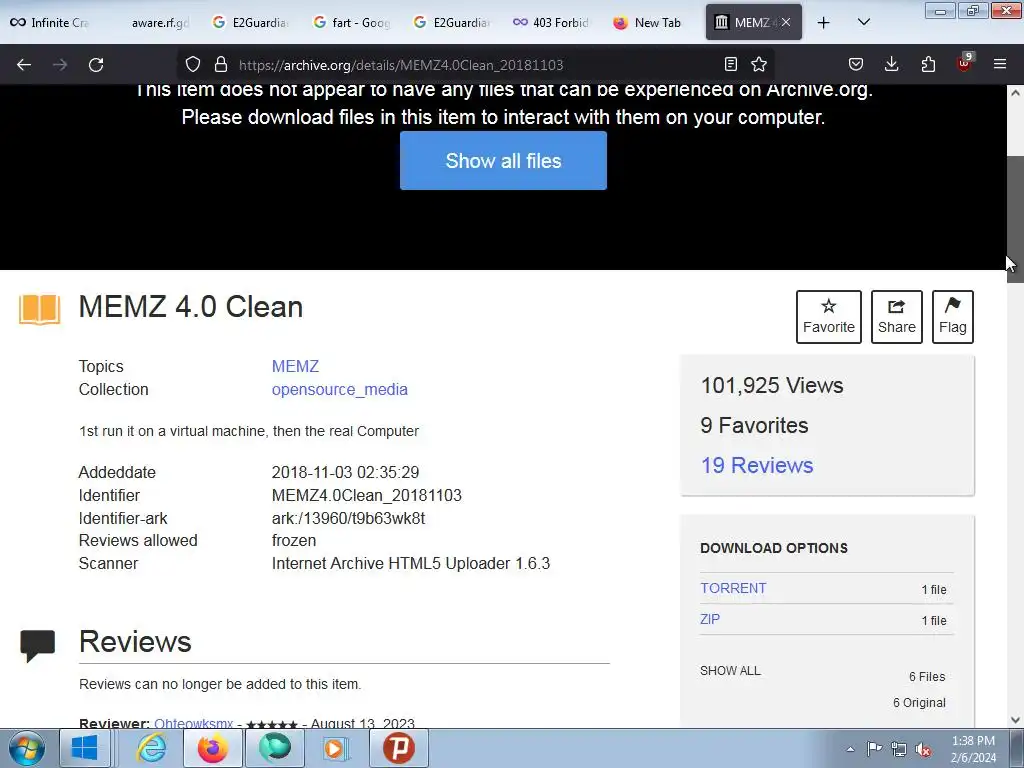Screen dimensions: 1024x768
Task: Switch to the 403 Forbidden tab
Action: 552,23
